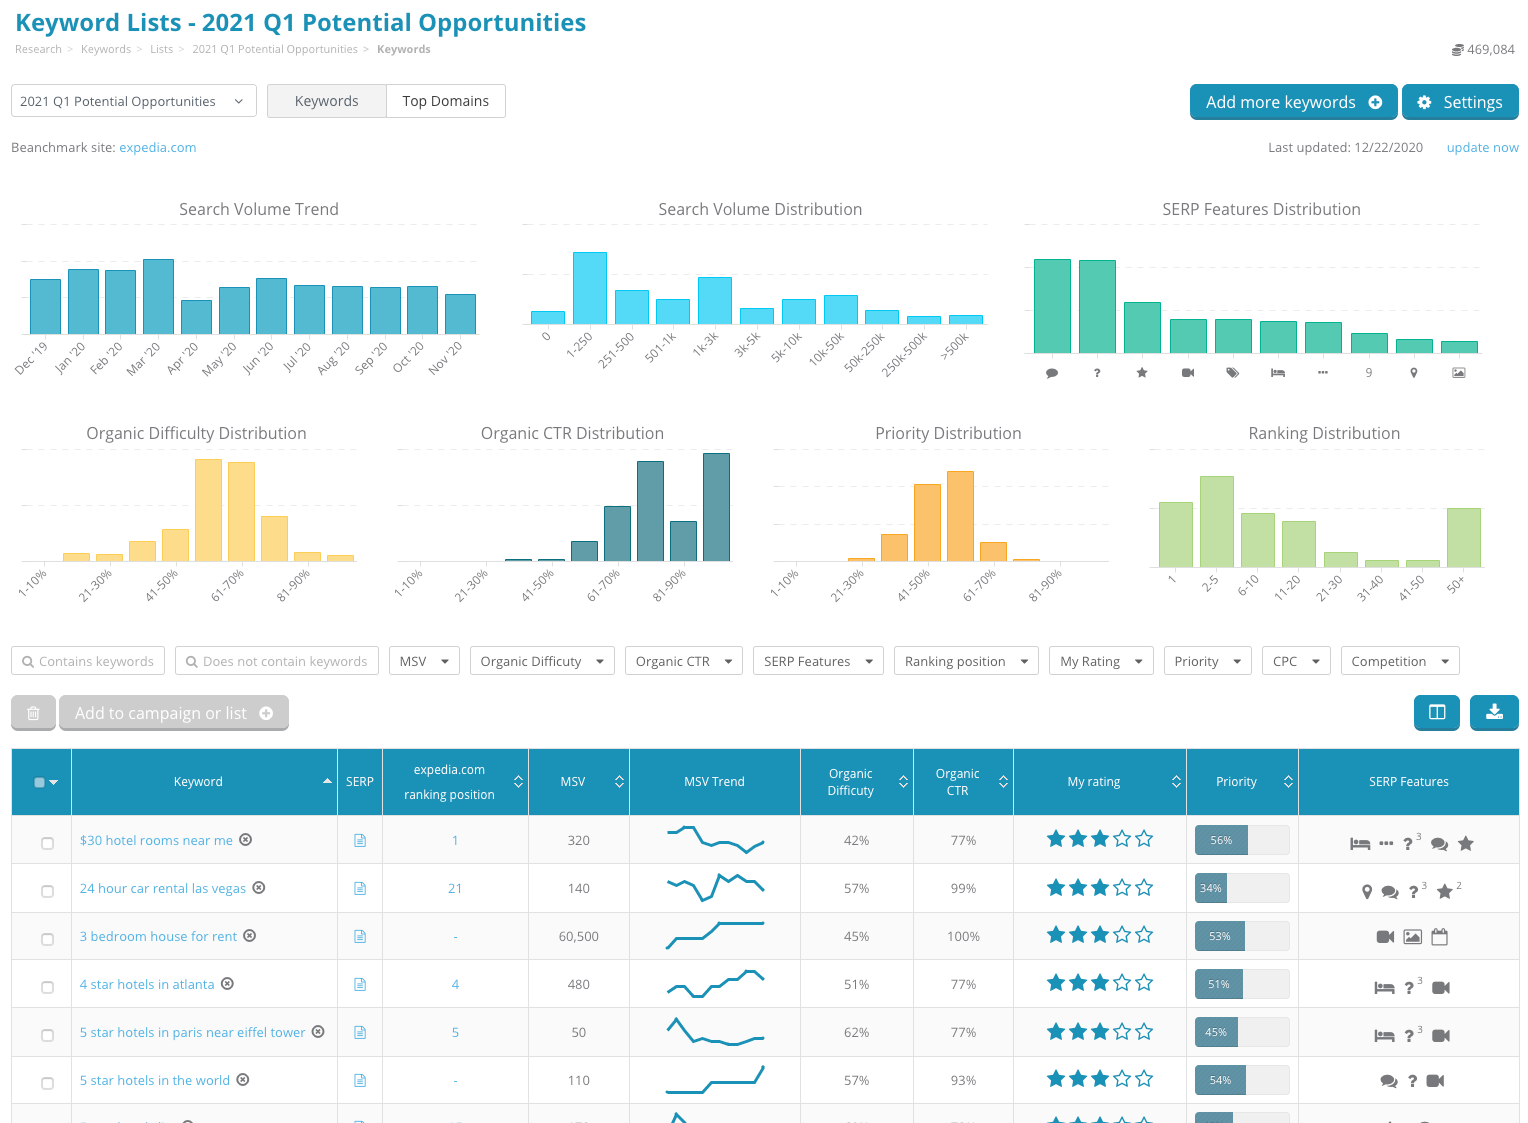This screenshot has height=1123, width=1528.
Task: Focus the 'Contains keywords' search field
Action: [x=88, y=661]
